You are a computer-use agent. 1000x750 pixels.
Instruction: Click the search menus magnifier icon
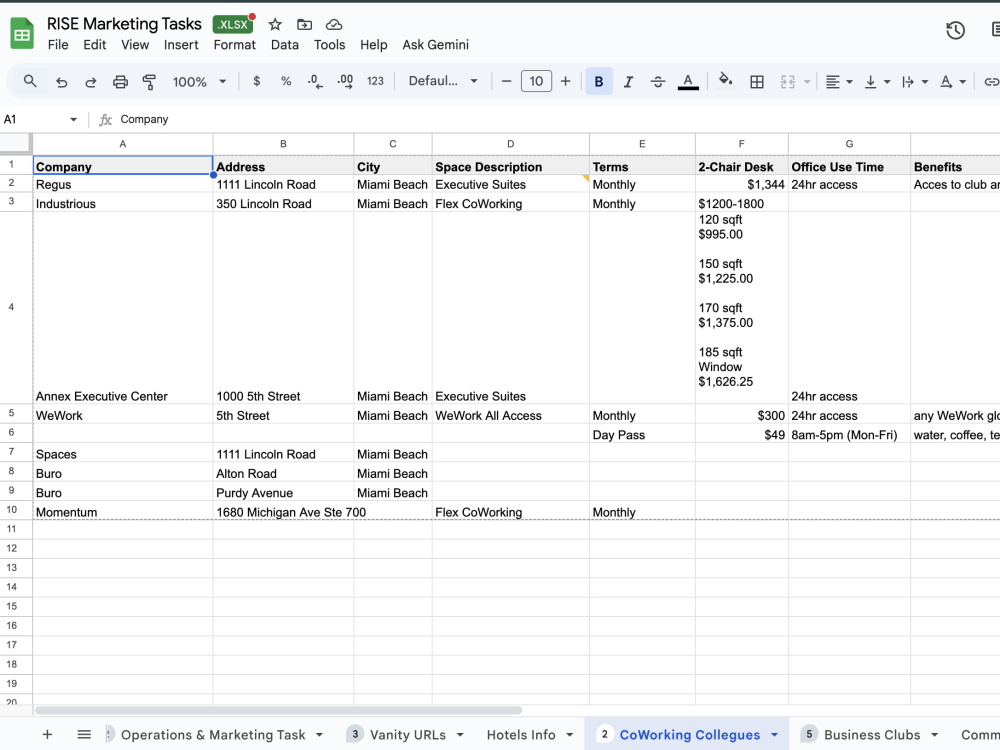tap(30, 82)
